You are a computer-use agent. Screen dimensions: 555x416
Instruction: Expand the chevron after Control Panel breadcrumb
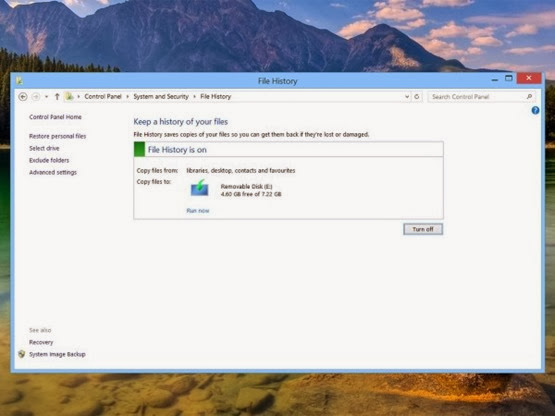click(127, 97)
